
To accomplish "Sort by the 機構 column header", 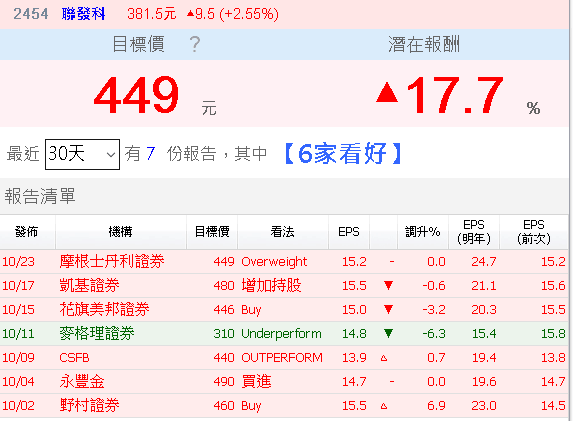I will tap(121, 232).
